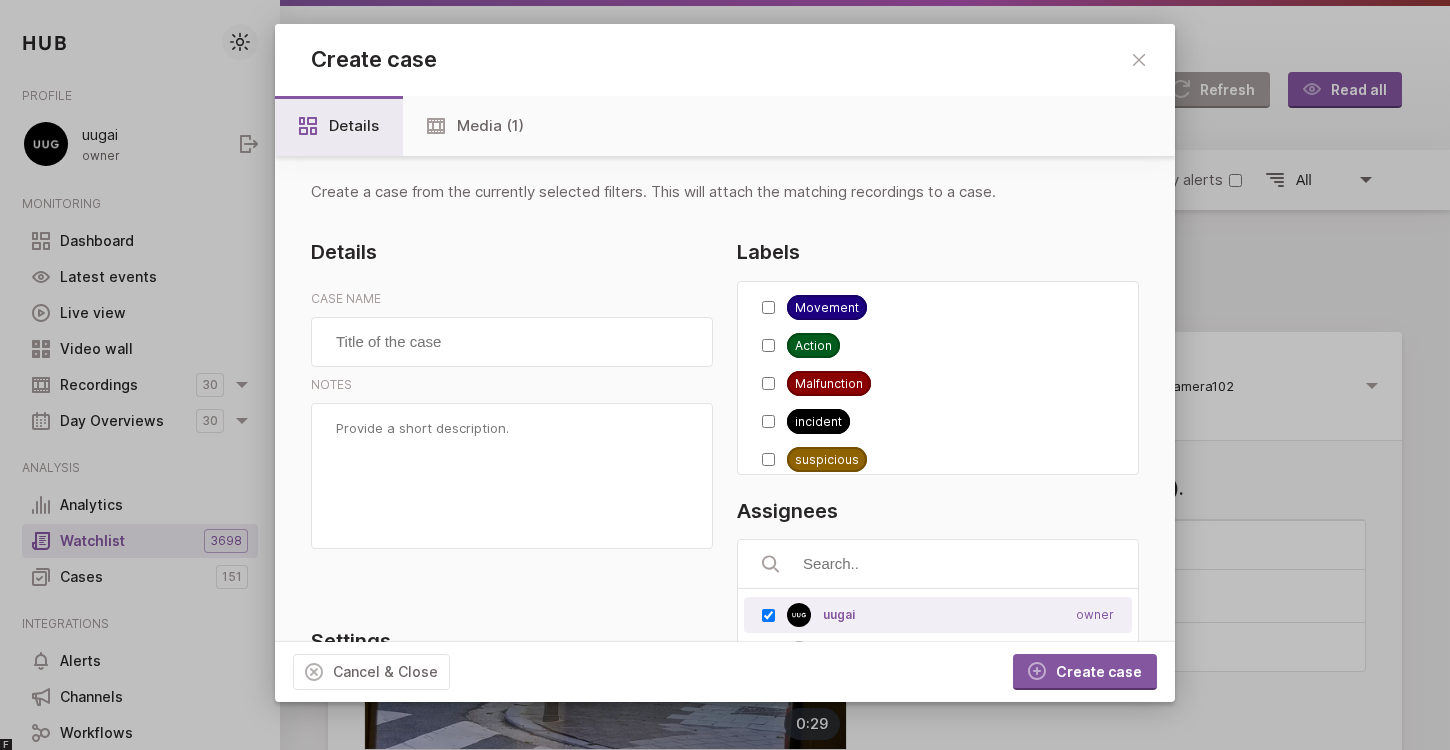The width and height of the screenshot is (1450, 750).
Task: Open Workflows in the sidebar
Action: (x=140, y=733)
